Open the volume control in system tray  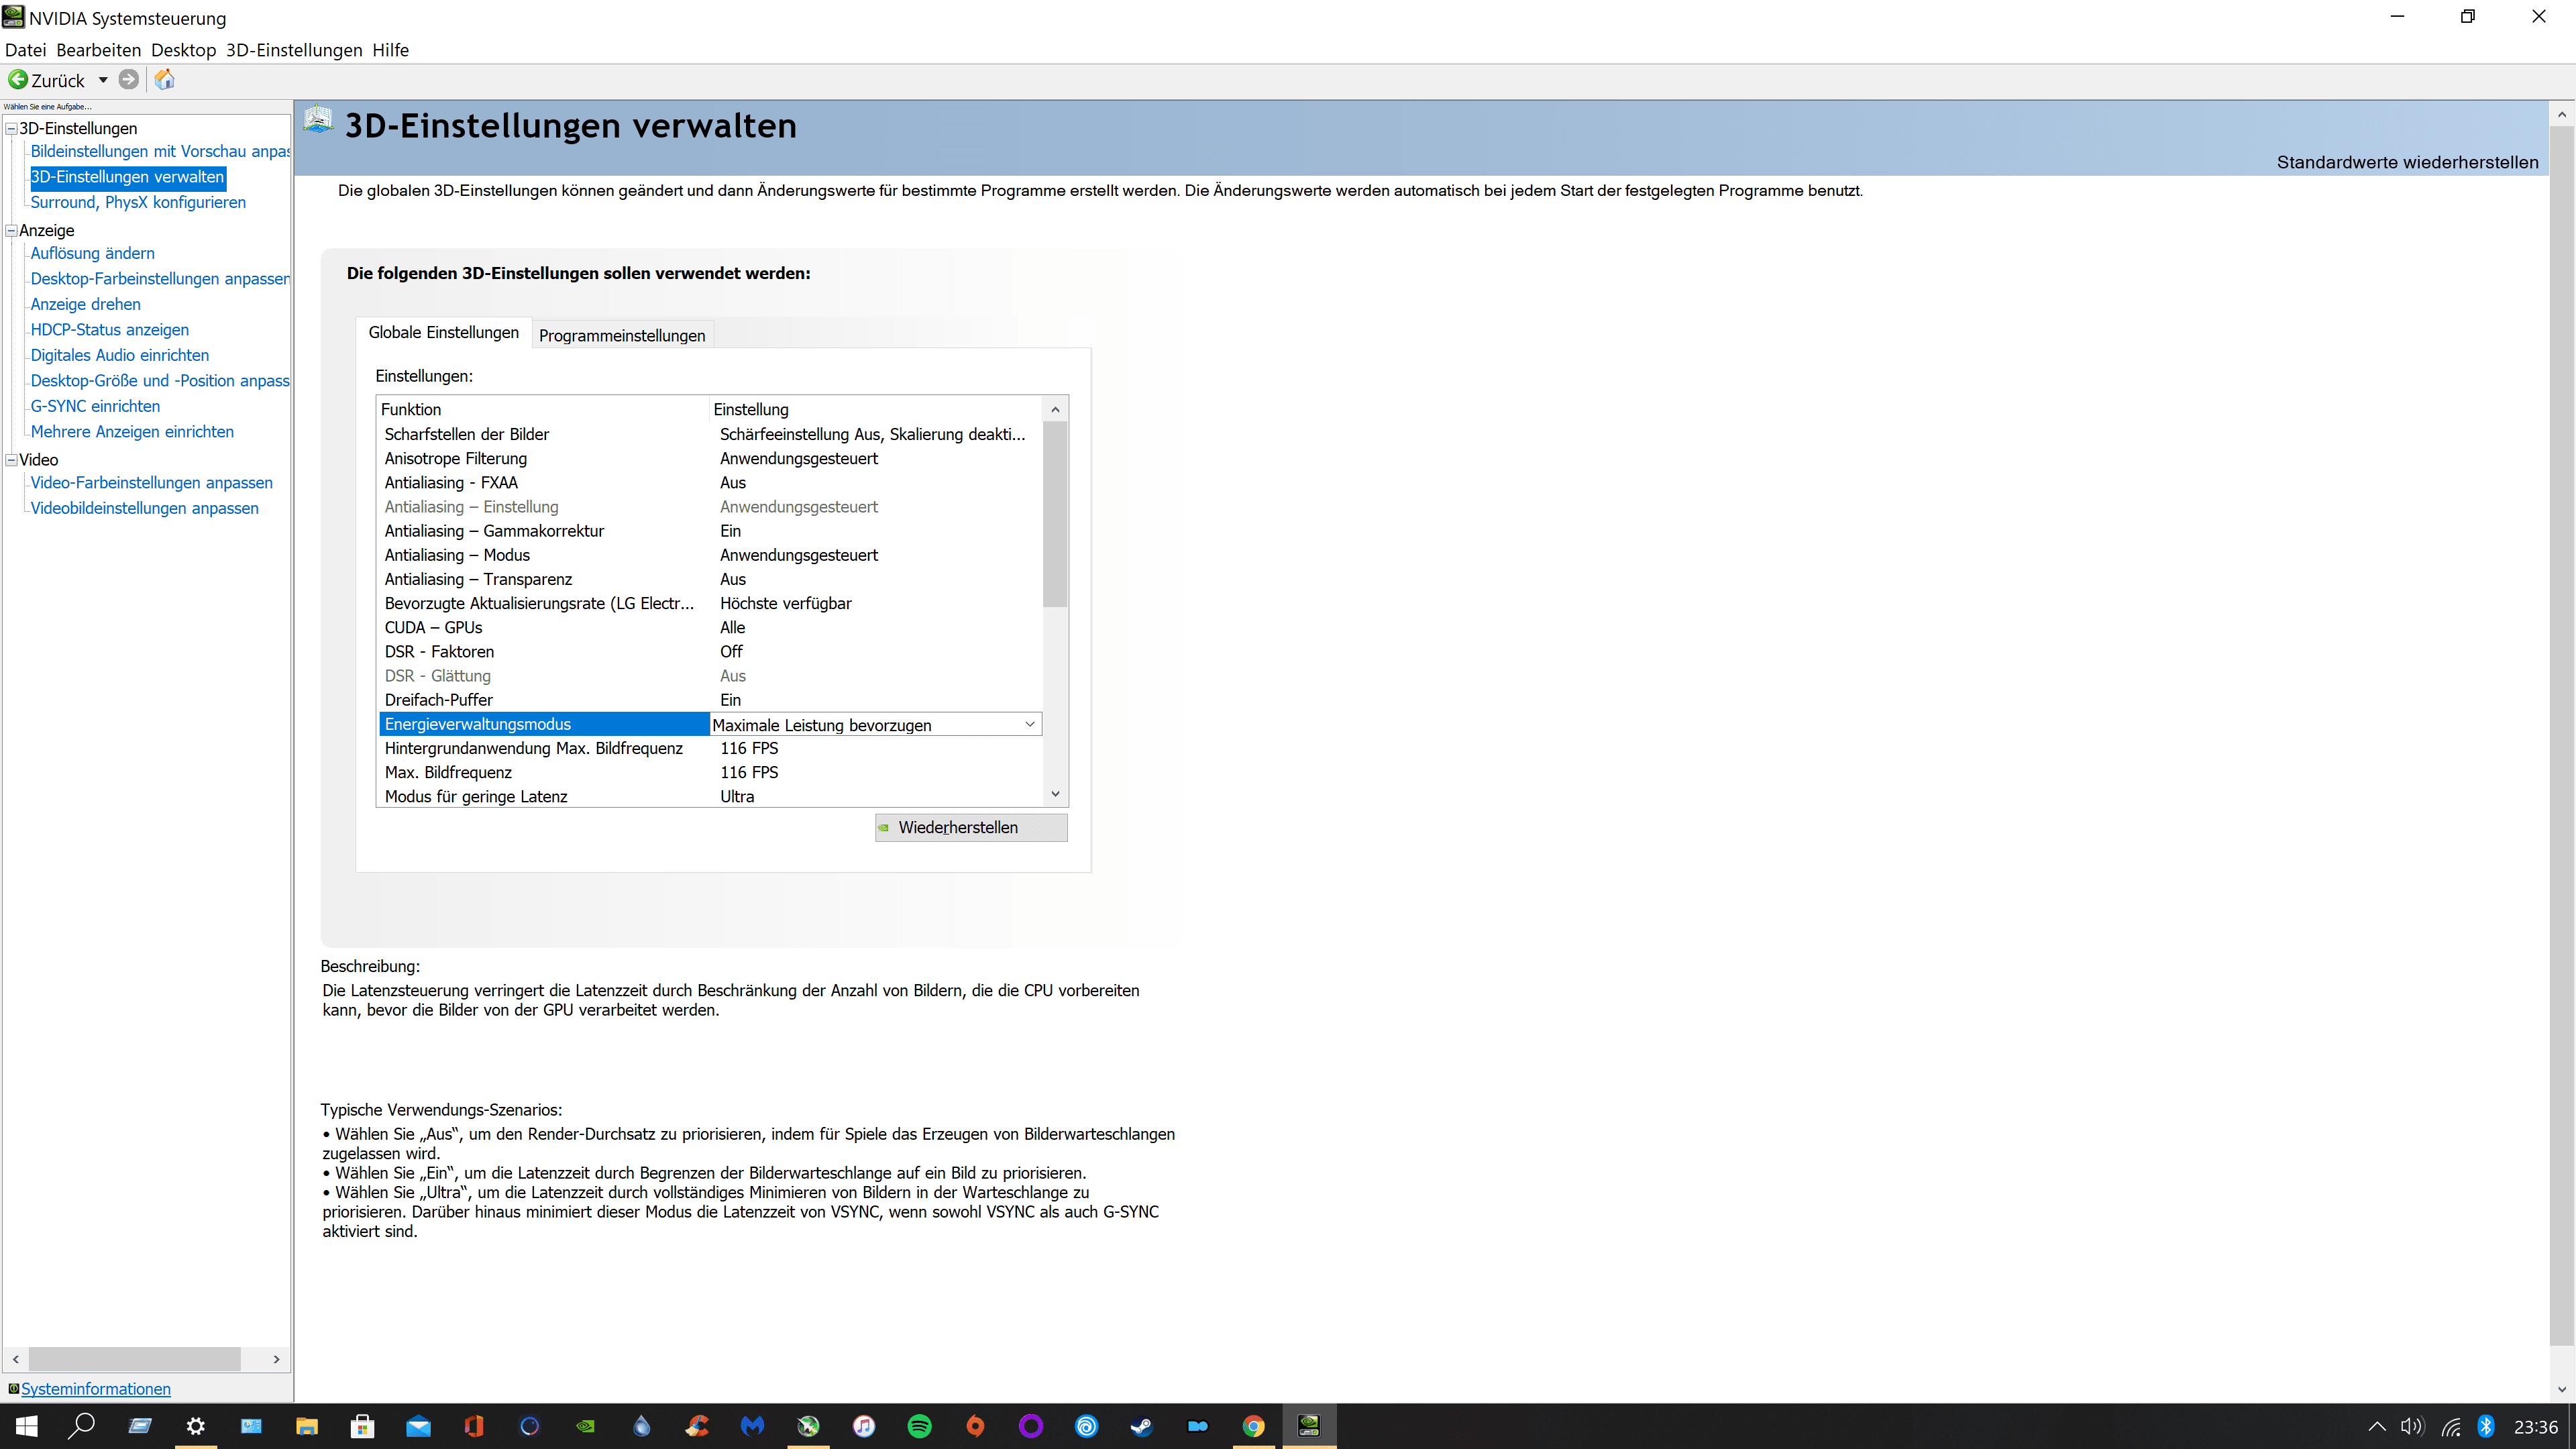pyautogui.click(x=2412, y=1427)
